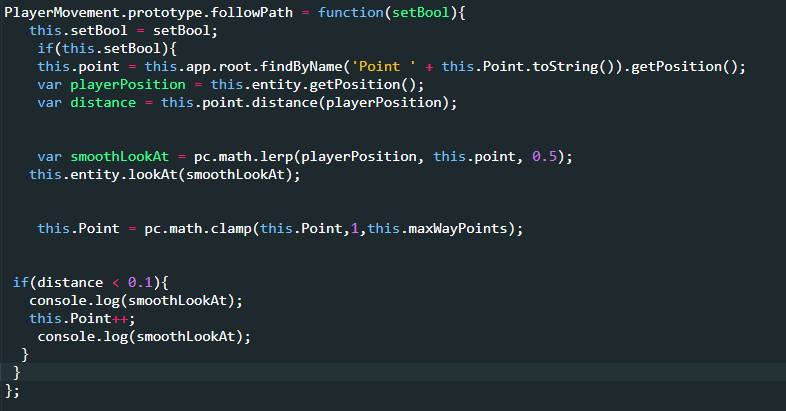Click the '0.5' lerp value
Screen dimensions: 786x411
click(x=544, y=157)
